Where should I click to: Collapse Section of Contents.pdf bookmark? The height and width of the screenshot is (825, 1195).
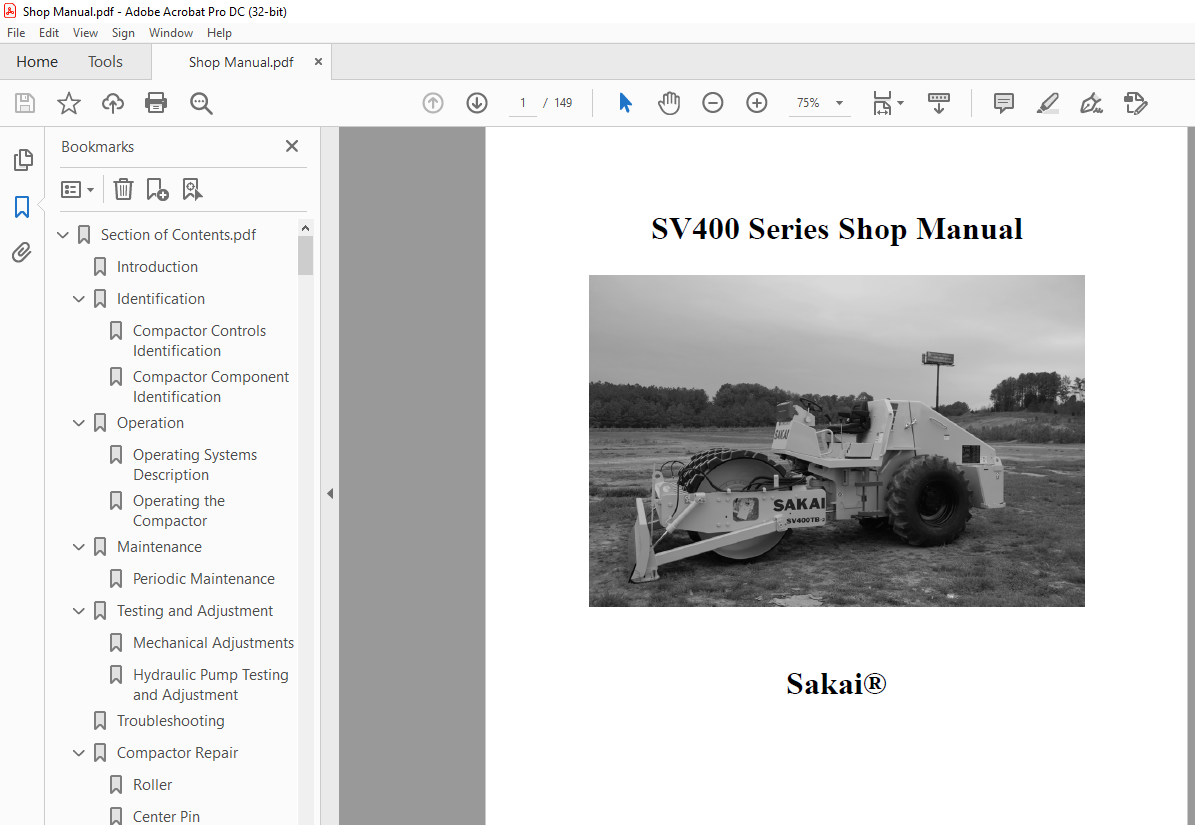click(63, 235)
